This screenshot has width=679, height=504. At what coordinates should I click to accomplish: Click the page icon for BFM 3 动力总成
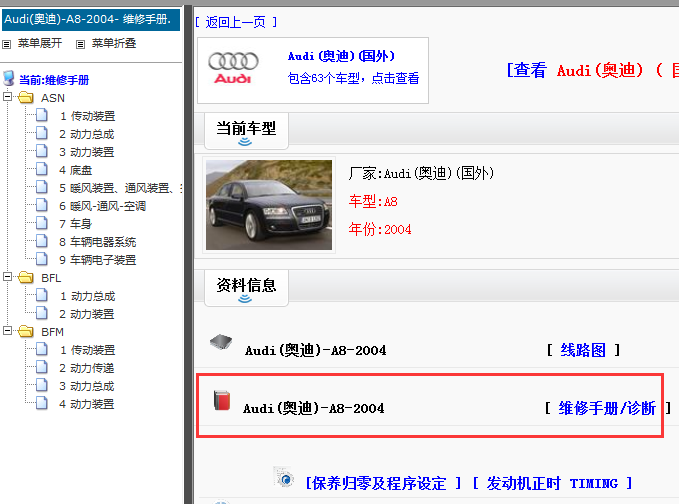[x=42, y=385]
